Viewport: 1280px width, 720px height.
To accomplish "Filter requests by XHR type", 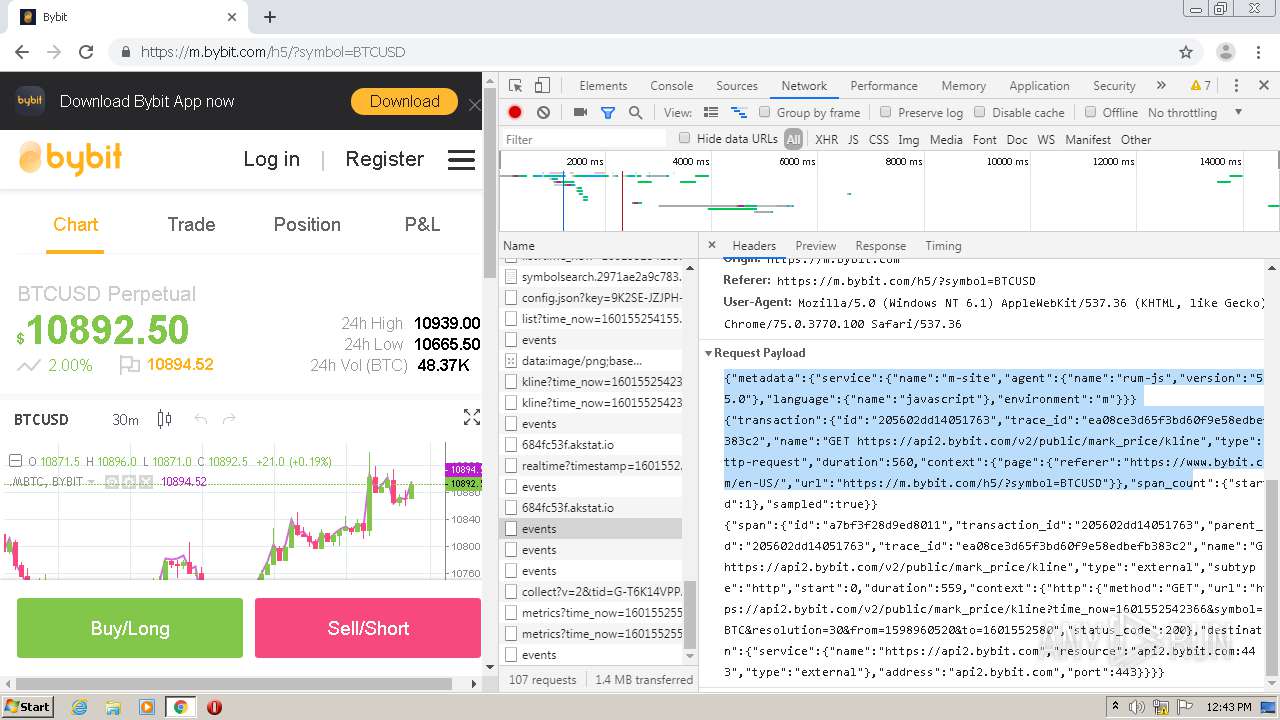I will click(x=826, y=140).
